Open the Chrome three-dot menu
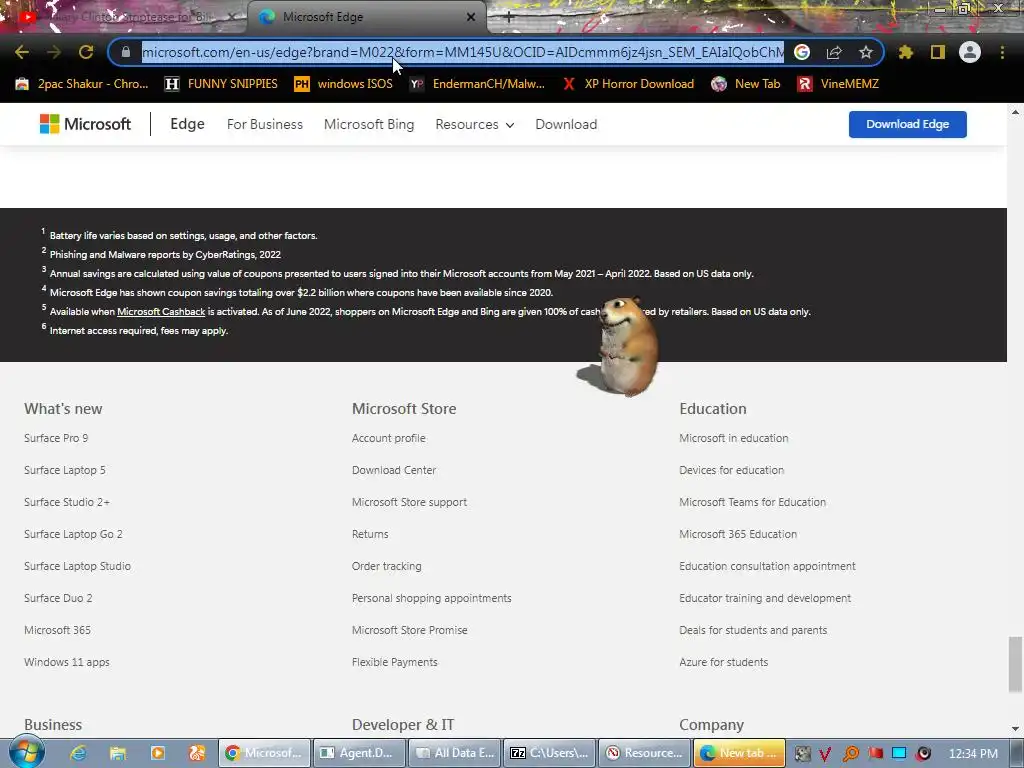Image resolution: width=1024 pixels, height=768 pixels. pos(1002,52)
